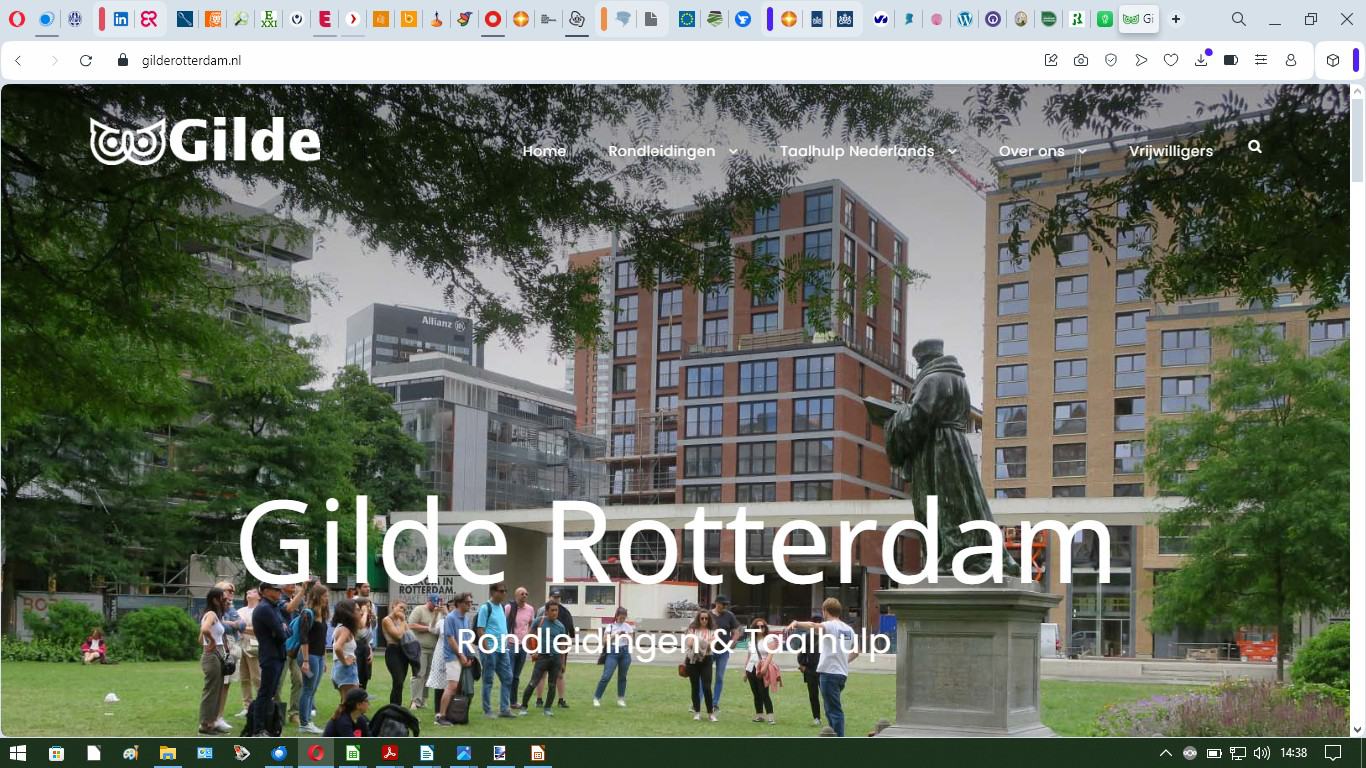This screenshot has height=768, width=1366.
Task: Open the Send to device arrow icon
Action: point(1141,60)
